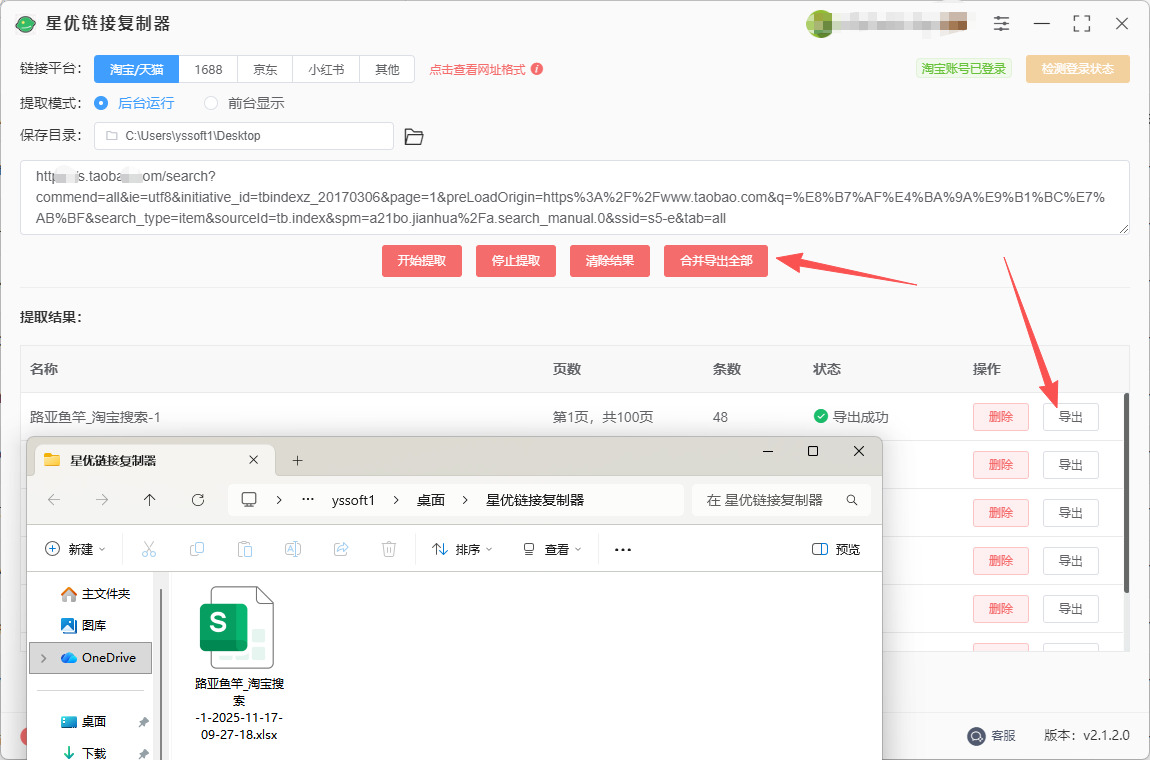The height and width of the screenshot is (760, 1150).
Task: Go up one folder level in Explorer
Action: point(150,500)
